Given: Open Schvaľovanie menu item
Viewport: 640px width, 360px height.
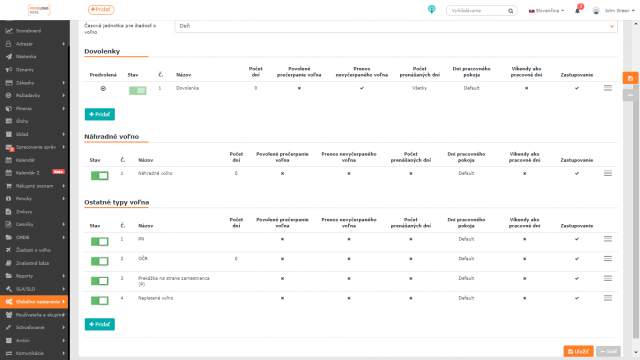Looking at the screenshot, I should [x=34, y=327].
